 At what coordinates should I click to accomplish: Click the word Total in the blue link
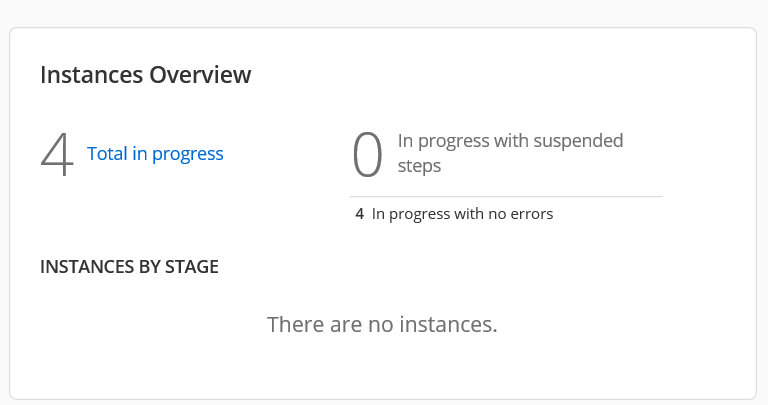[107, 154]
